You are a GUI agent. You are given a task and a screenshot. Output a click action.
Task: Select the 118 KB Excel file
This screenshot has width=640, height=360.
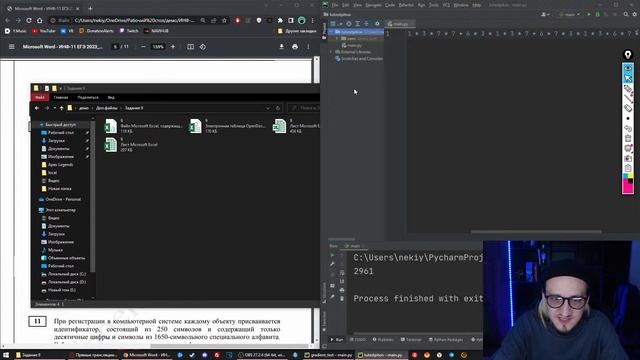pos(144,126)
